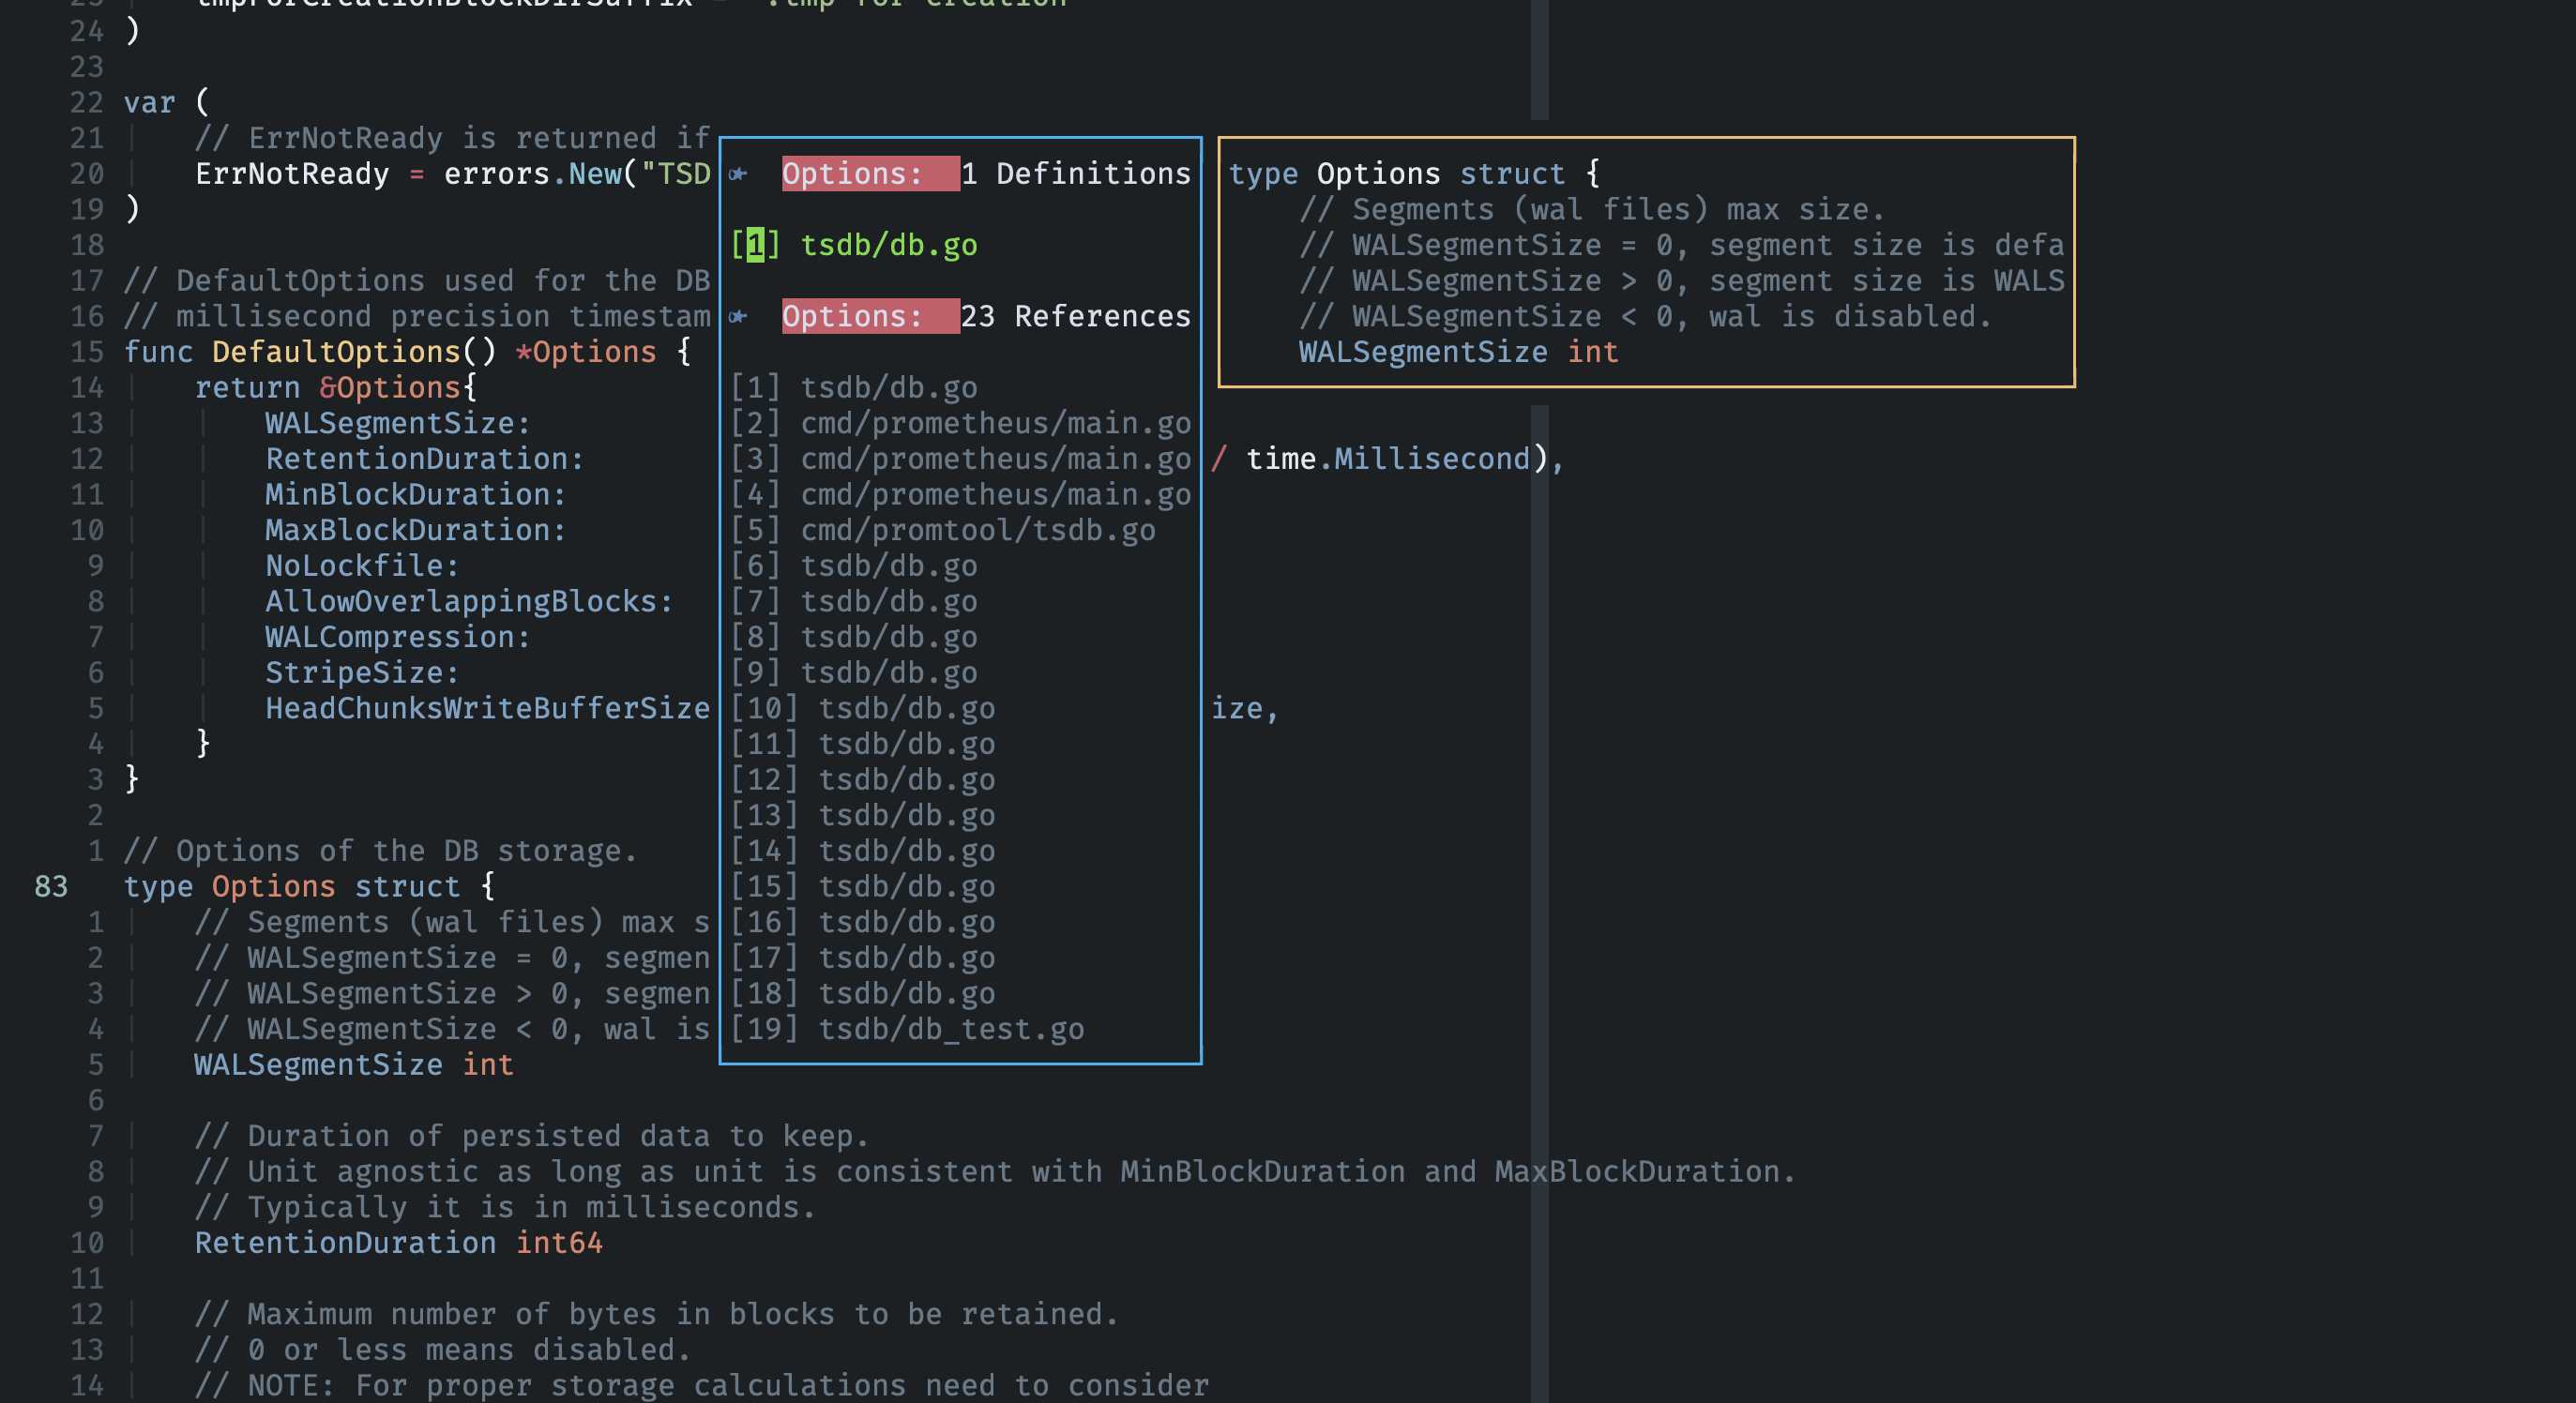Click the pin icon before "Options: 1 Definitions"

(x=737, y=173)
